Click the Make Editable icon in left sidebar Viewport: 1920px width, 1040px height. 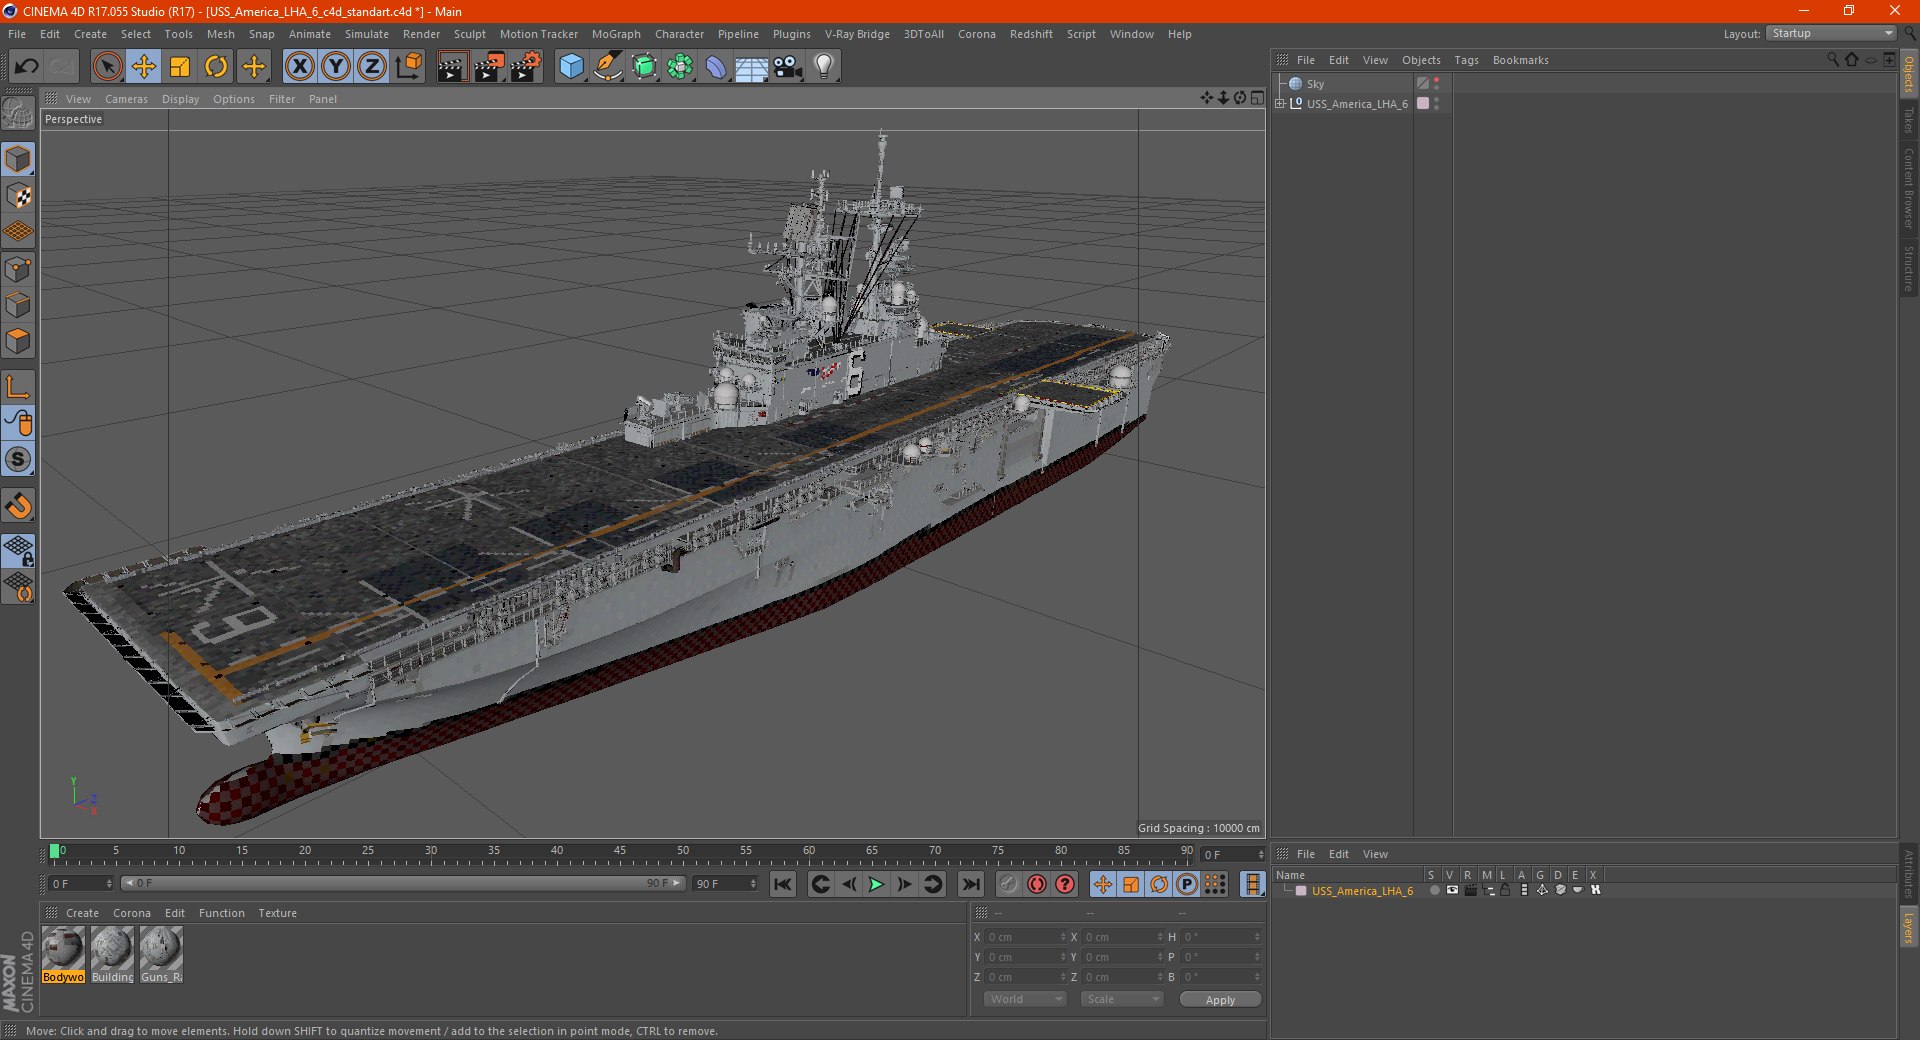pos(18,115)
